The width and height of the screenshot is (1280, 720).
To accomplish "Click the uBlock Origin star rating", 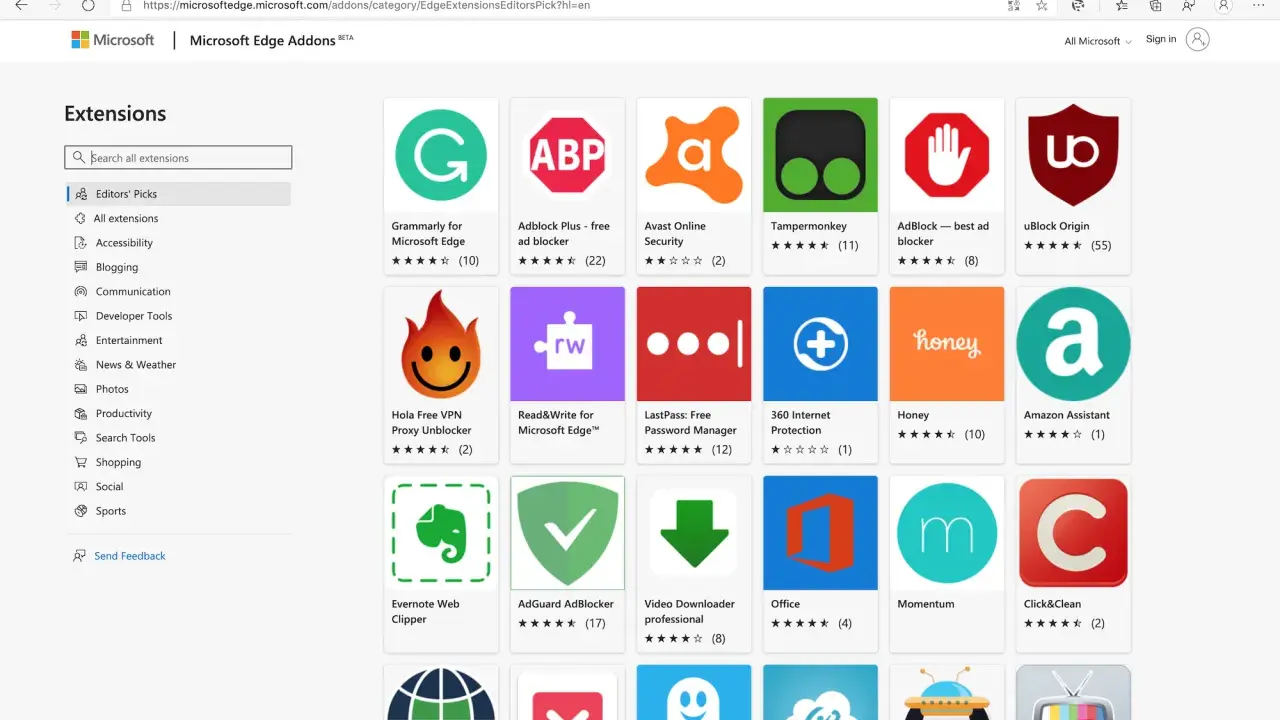I will pos(1053,245).
